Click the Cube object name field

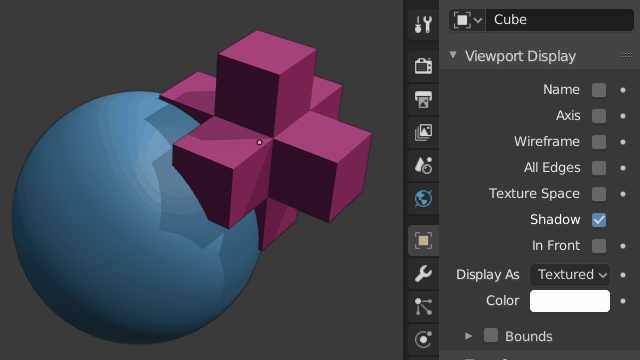coord(560,20)
